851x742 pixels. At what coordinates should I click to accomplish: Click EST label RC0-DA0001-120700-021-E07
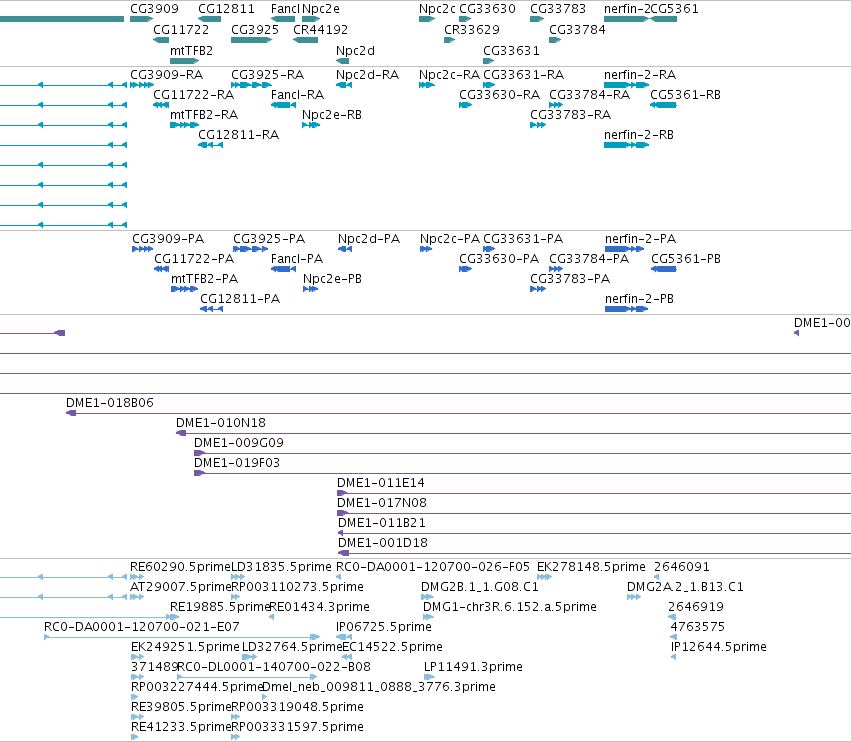pos(142,627)
